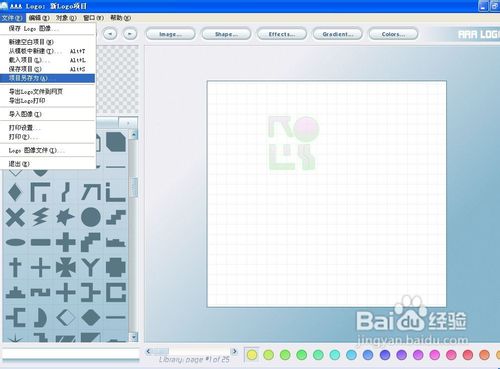Open the Colors... button
The height and width of the screenshot is (369, 500).
[393, 34]
